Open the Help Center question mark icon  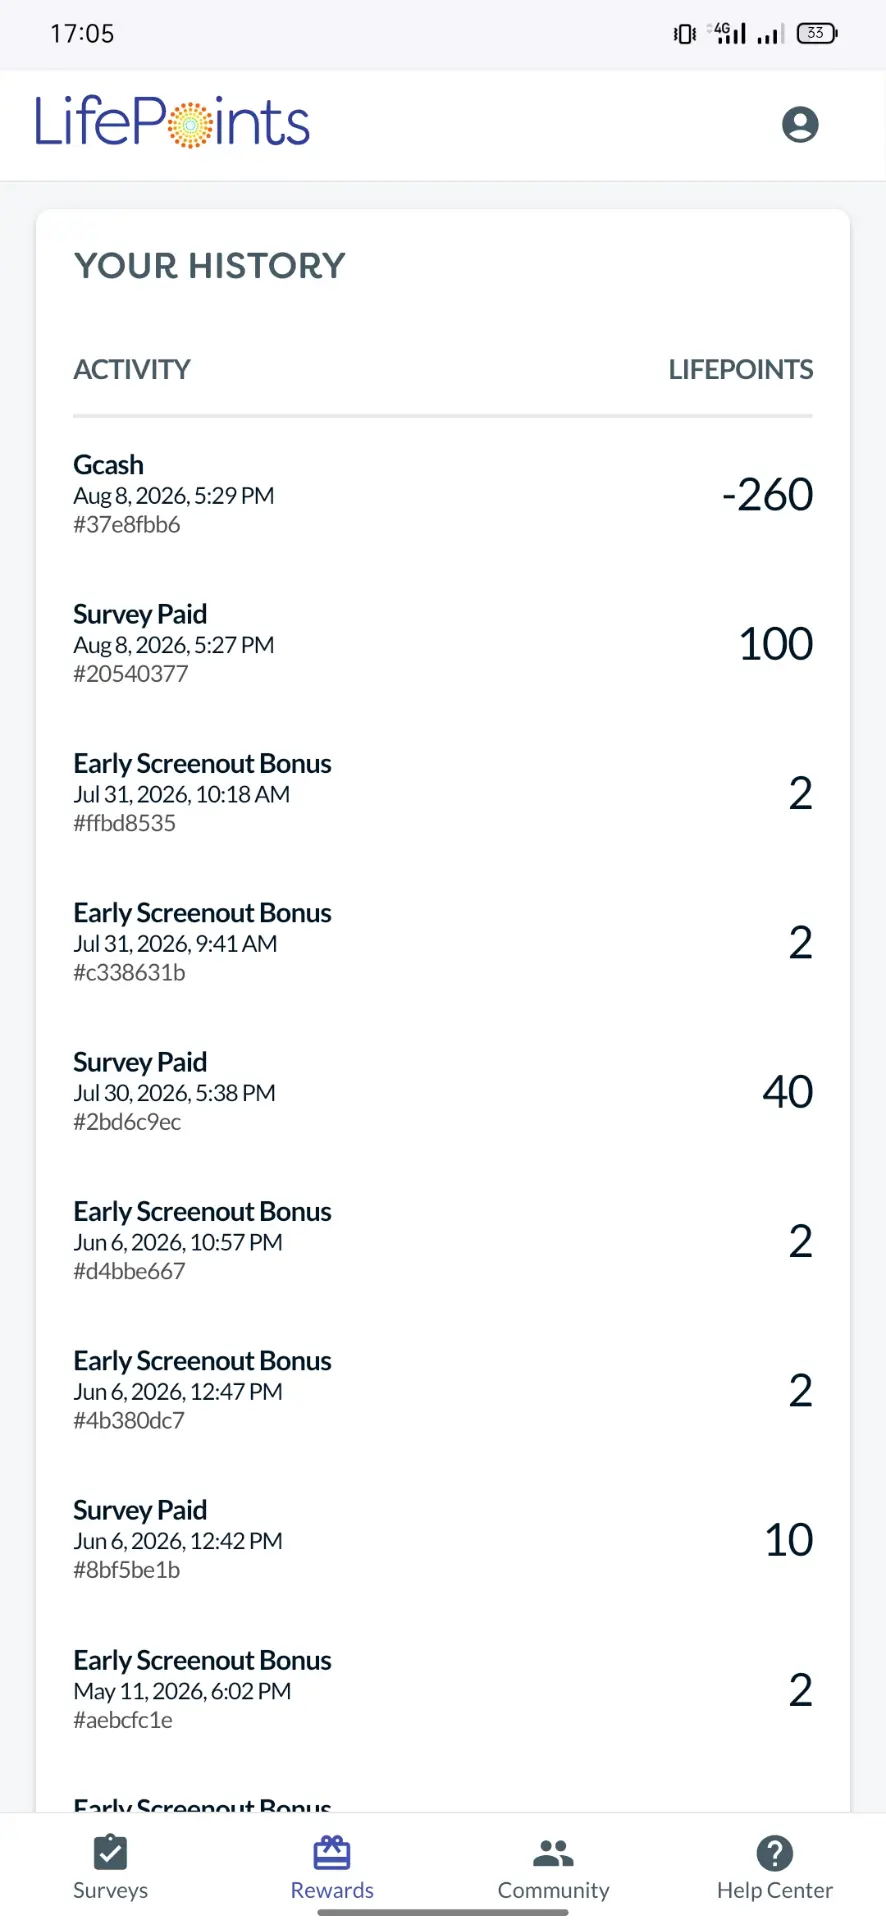point(775,1853)
